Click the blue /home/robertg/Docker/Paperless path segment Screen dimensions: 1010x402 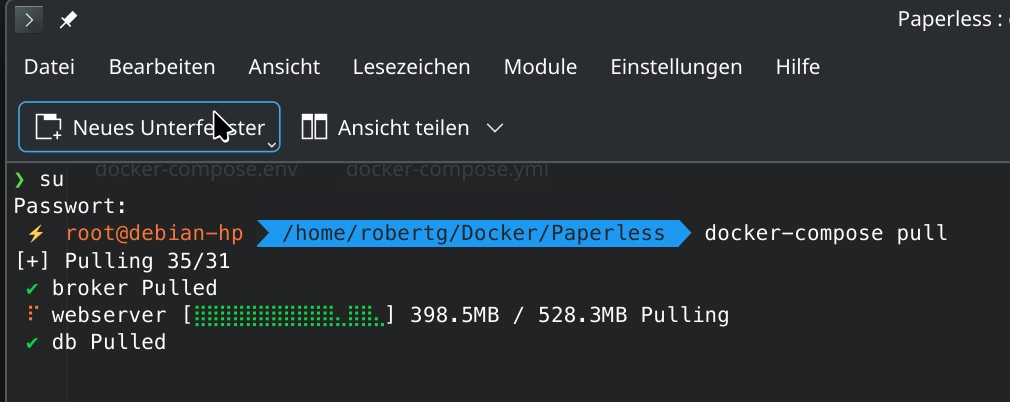click(473, 234)
